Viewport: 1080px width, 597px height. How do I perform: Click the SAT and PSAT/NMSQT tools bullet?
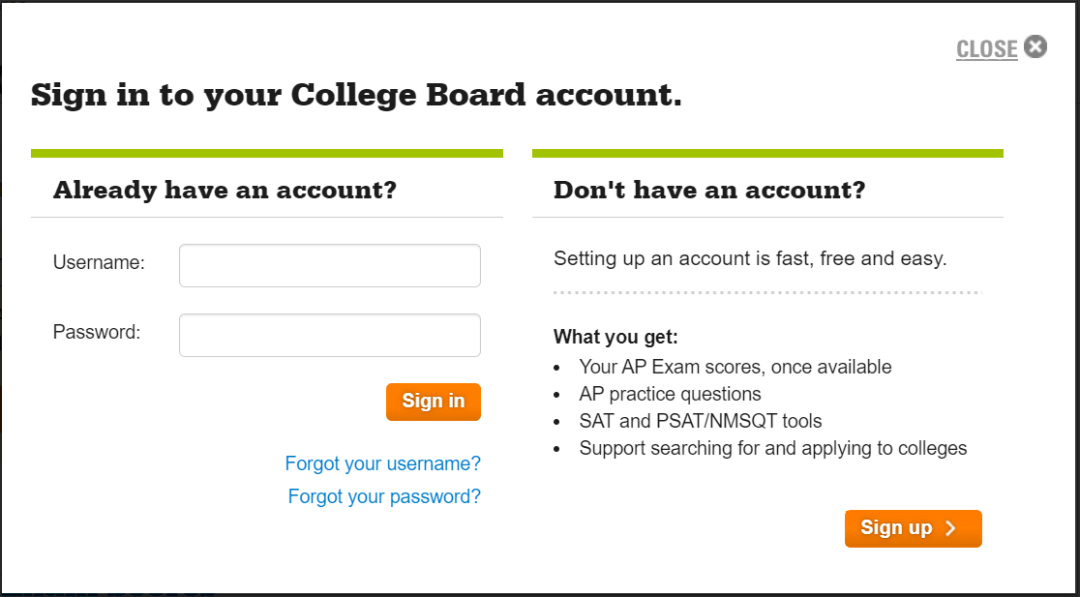tap(700, 421)
